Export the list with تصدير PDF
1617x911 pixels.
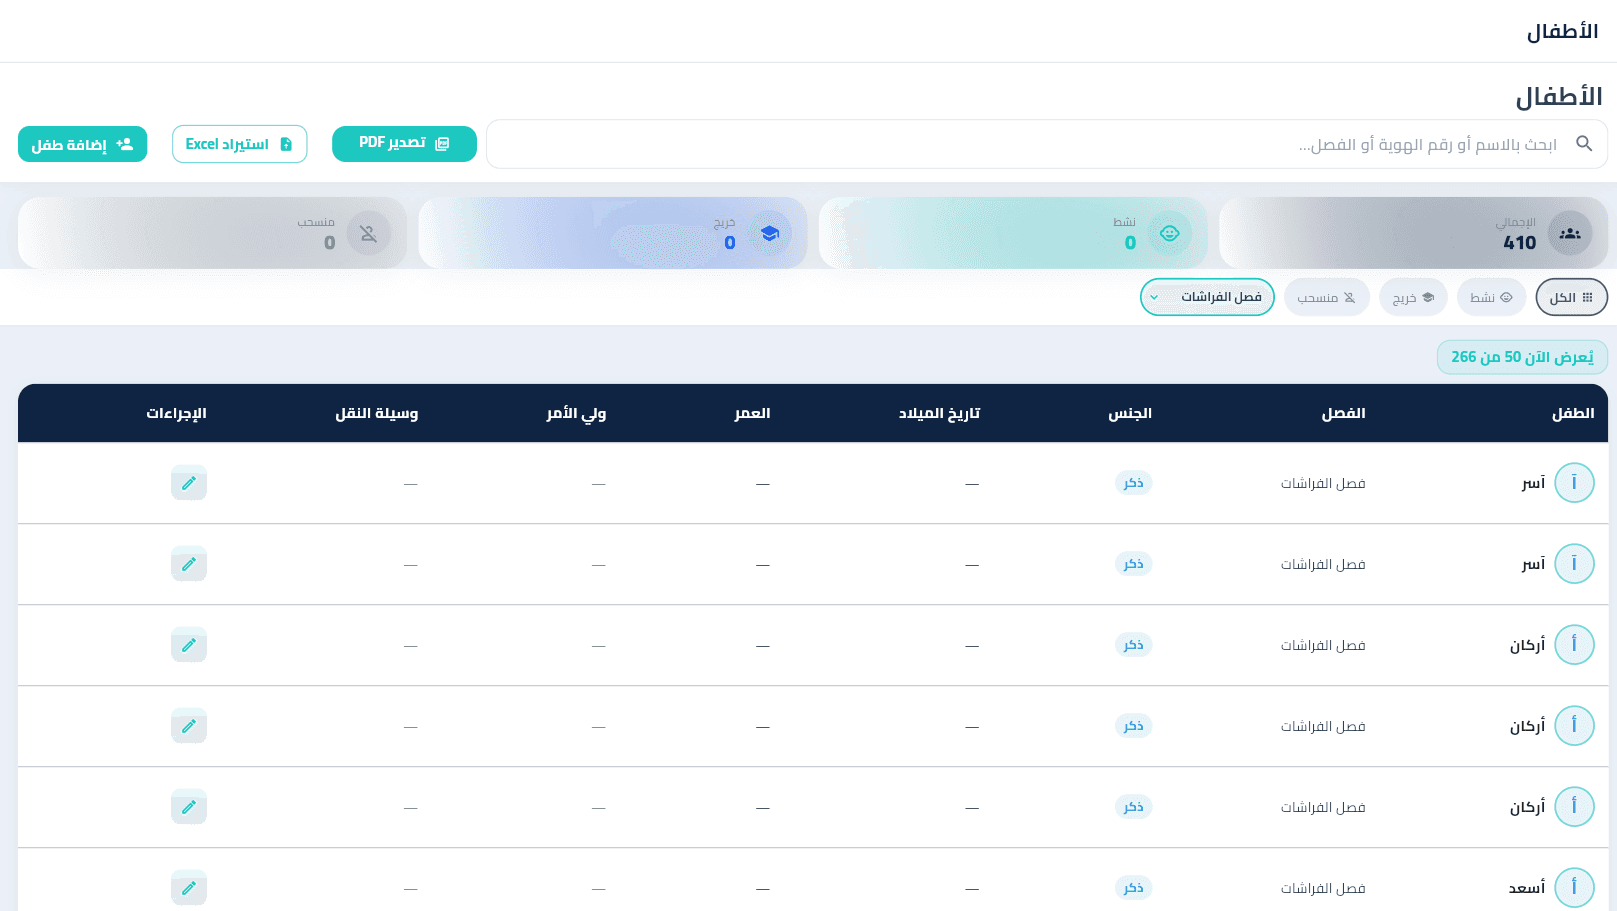coord(404,144)
